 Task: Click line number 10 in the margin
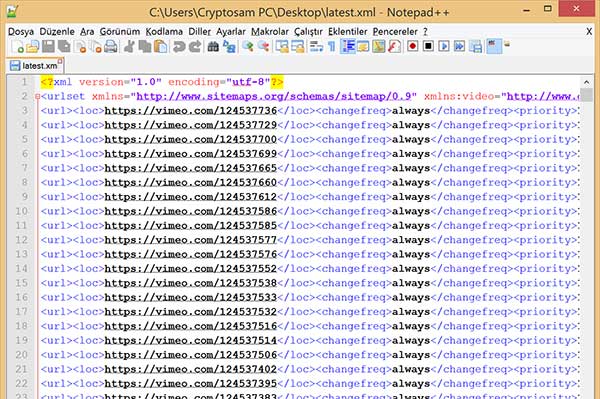(21, 211)
